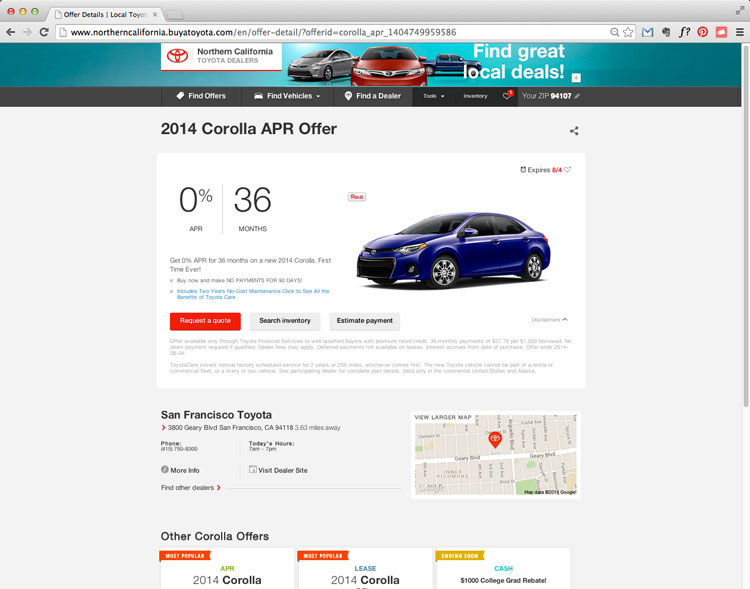Expand Find Vehicles dropdown
This screenshot has height=589, width=750.
287,96
